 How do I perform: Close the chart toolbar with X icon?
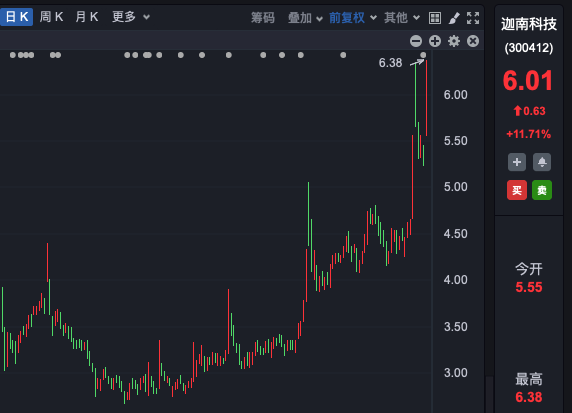(x=473, y=41)
